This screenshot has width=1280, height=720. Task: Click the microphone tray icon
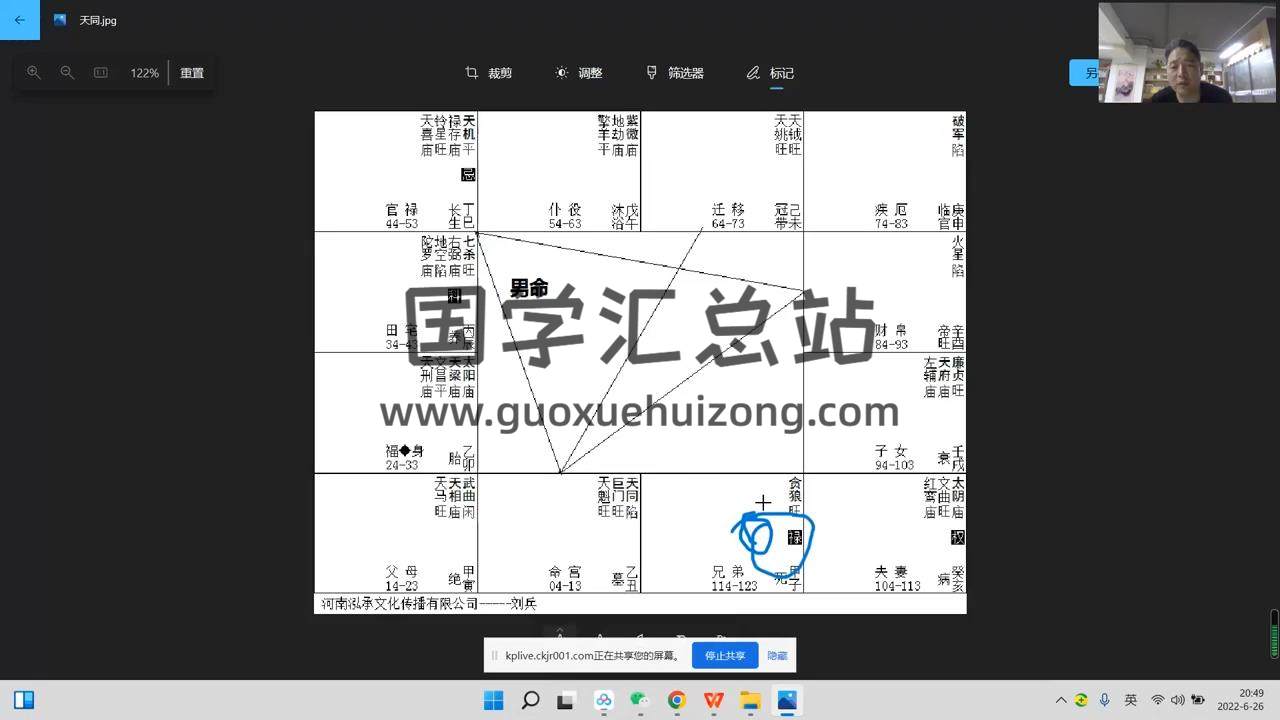[x=1105, y=700]
